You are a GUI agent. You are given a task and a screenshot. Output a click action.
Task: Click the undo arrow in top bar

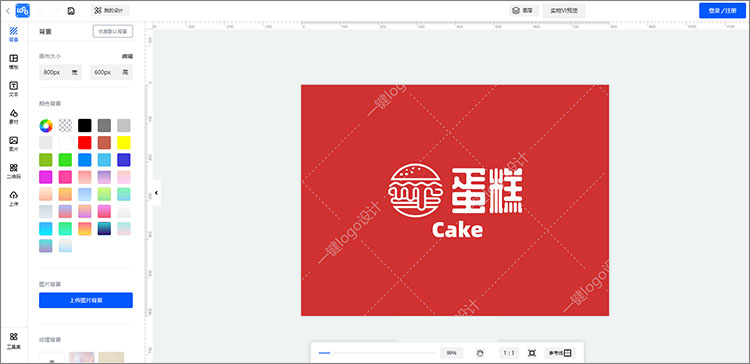coord(40,11)
